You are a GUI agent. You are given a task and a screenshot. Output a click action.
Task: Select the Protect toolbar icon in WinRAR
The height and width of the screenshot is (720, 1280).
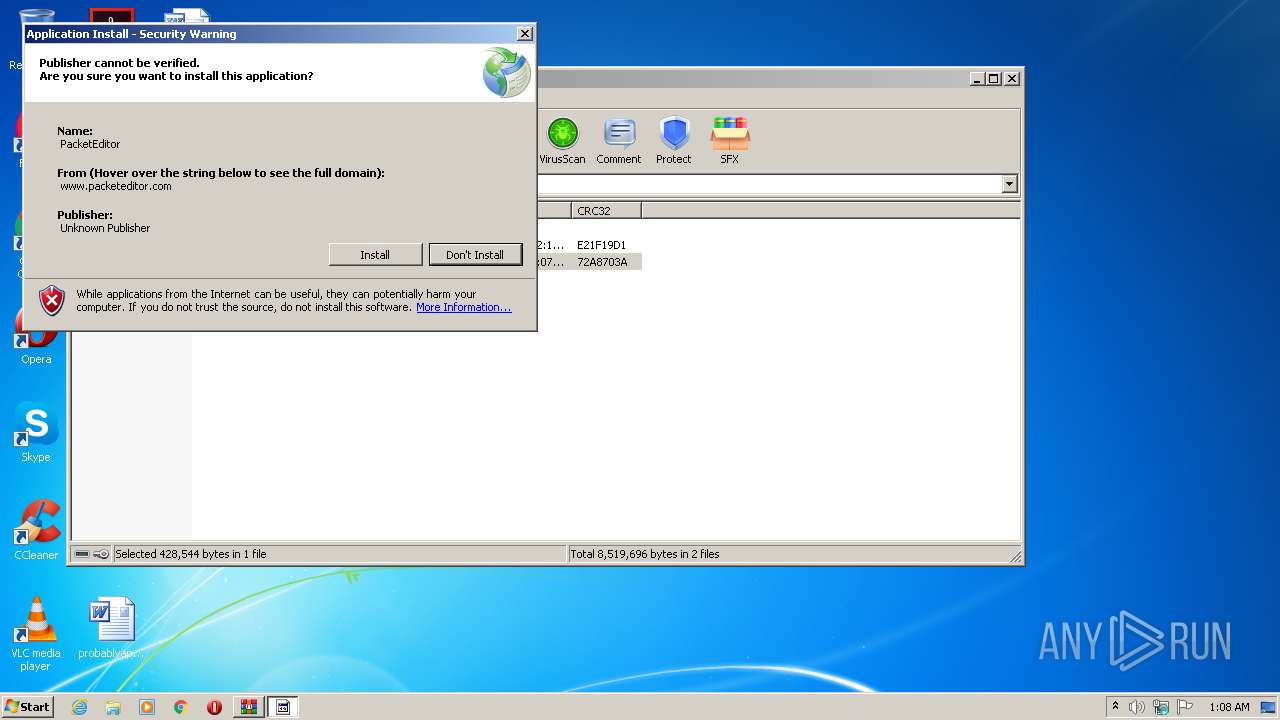(x=674, y=141)
